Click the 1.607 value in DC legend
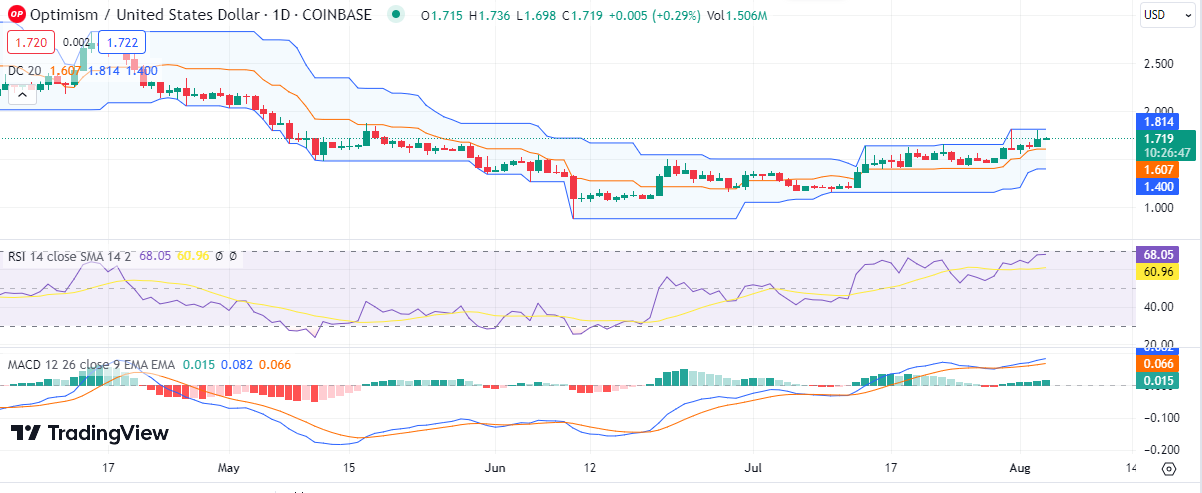The image size is (1202, 493). 64,71
